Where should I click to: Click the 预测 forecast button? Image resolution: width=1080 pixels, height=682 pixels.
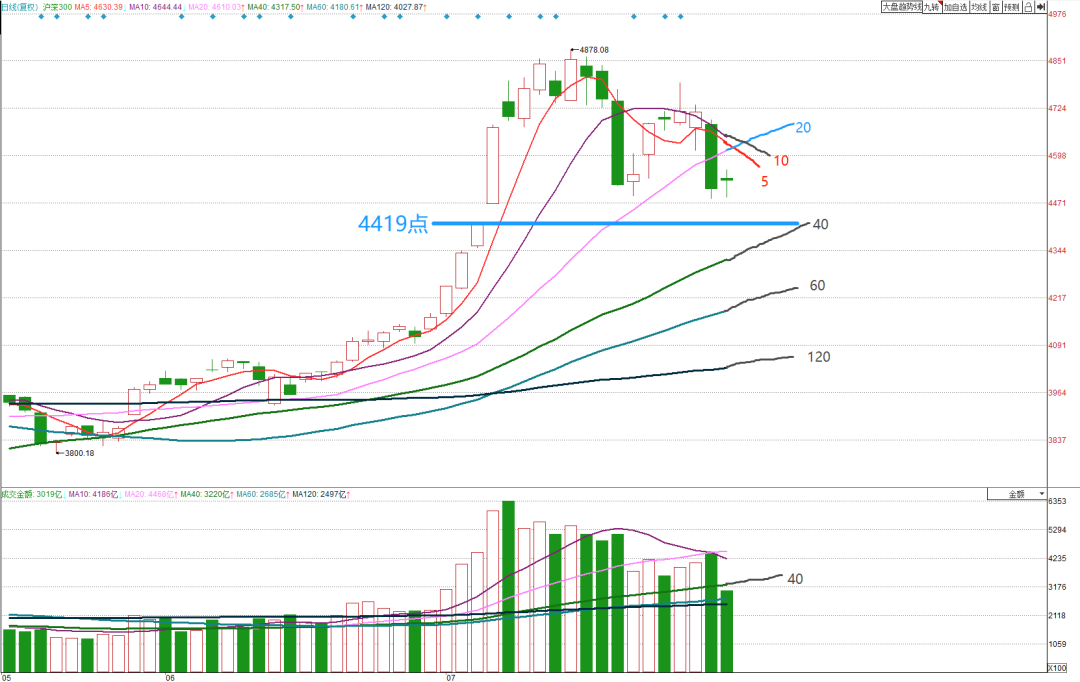[x=1012, y=7]
